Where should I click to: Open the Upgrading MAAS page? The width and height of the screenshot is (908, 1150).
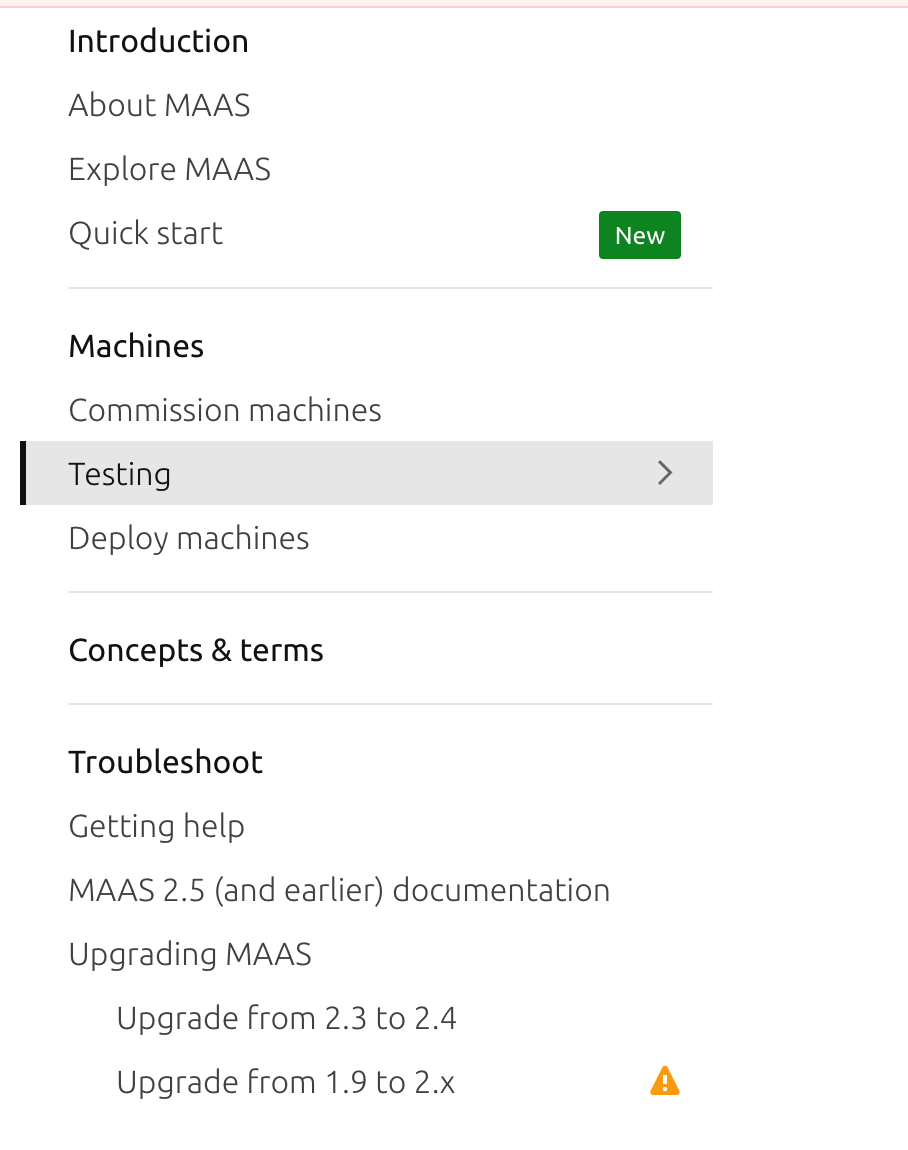tap(190, 954)
